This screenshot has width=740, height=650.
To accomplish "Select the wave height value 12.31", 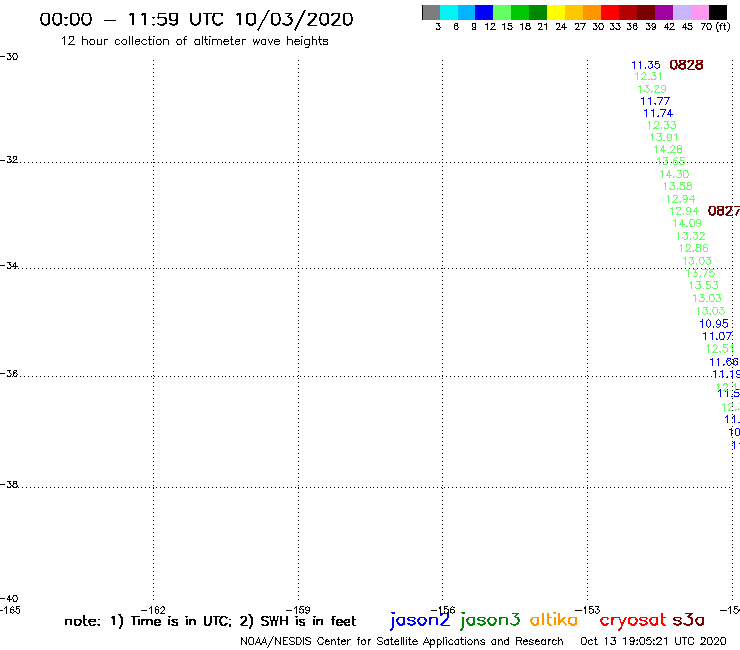I will 648,76.
